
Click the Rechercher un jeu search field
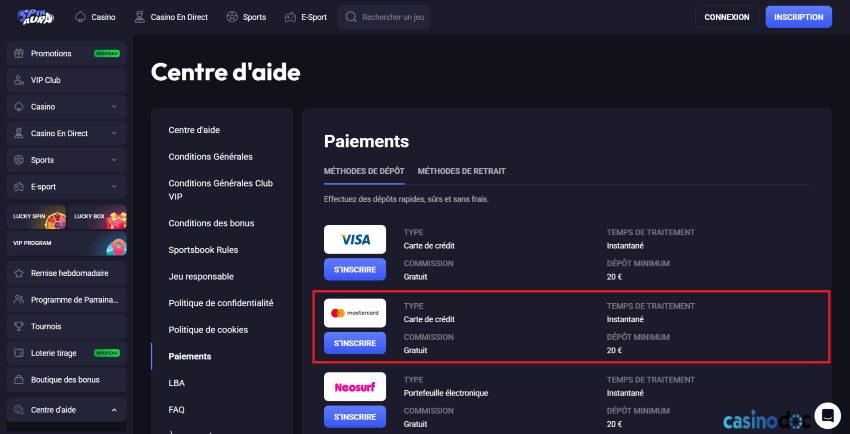(x=384, y=17)
